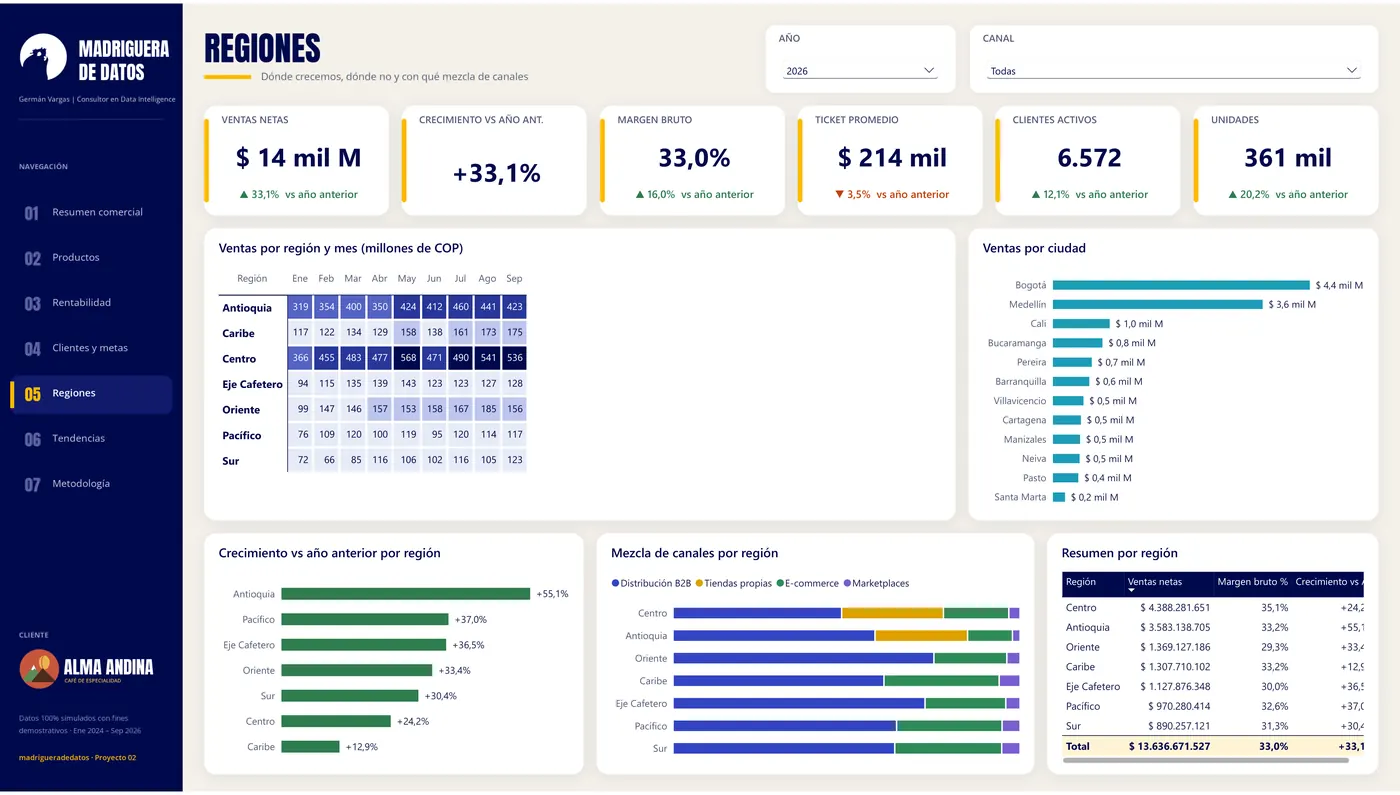Click the sort arrow under Ventas netas header
This screenshot has width=1400, height=795.
[x=1131, y=591]
